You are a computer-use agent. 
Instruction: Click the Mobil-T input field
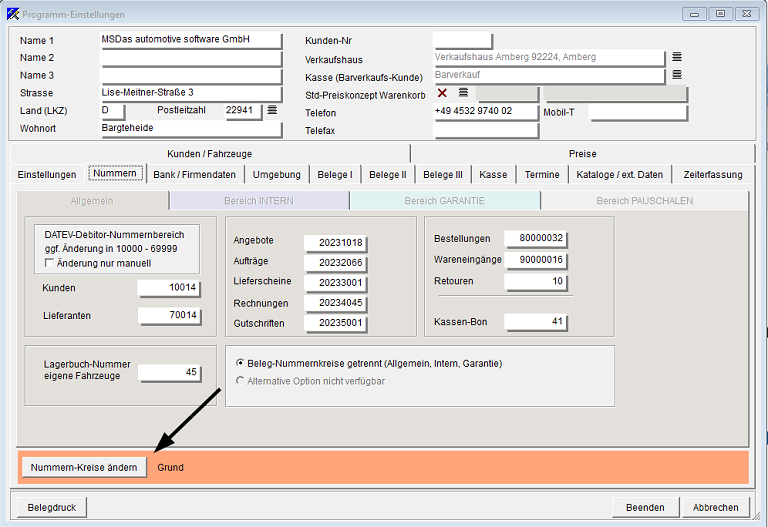(x=638, y=112)
